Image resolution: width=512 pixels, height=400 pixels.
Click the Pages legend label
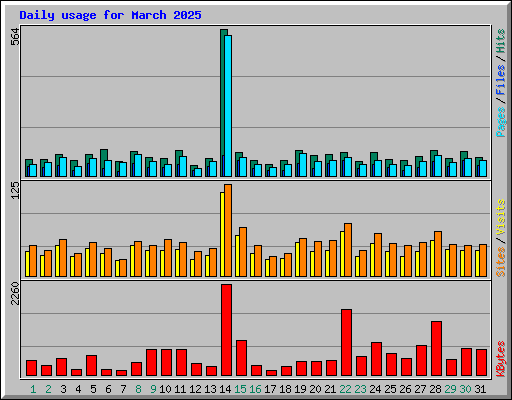pyautogui.click(x=501, y=122)
